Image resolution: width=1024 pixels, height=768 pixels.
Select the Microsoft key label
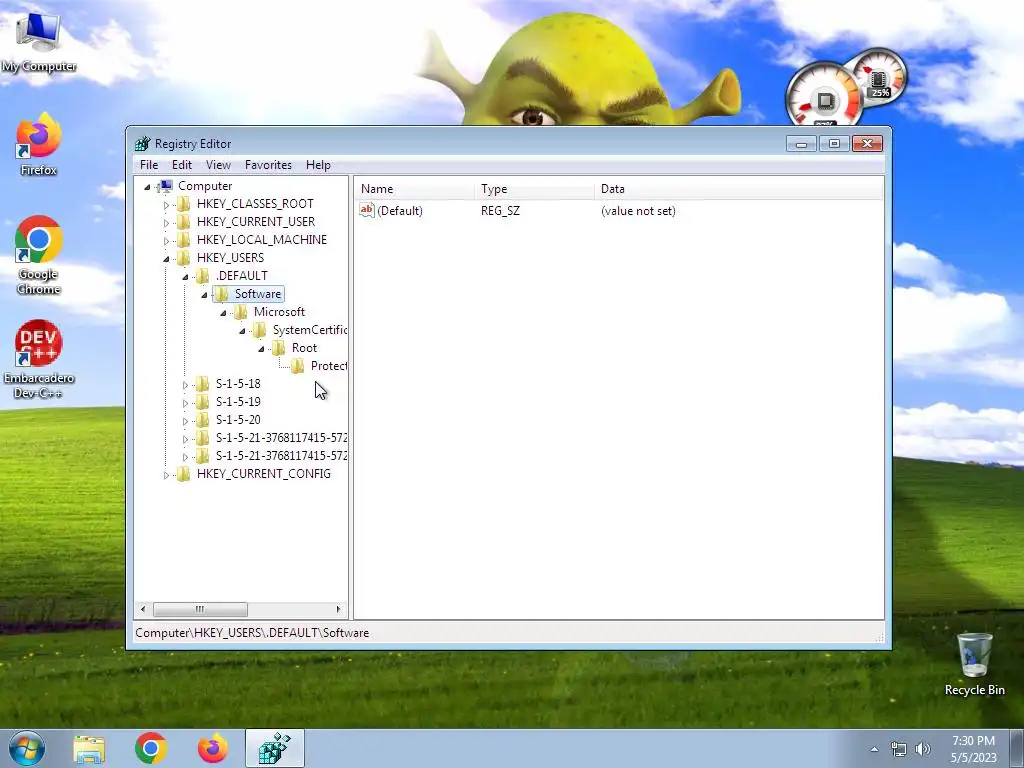[x=280, y=312]
